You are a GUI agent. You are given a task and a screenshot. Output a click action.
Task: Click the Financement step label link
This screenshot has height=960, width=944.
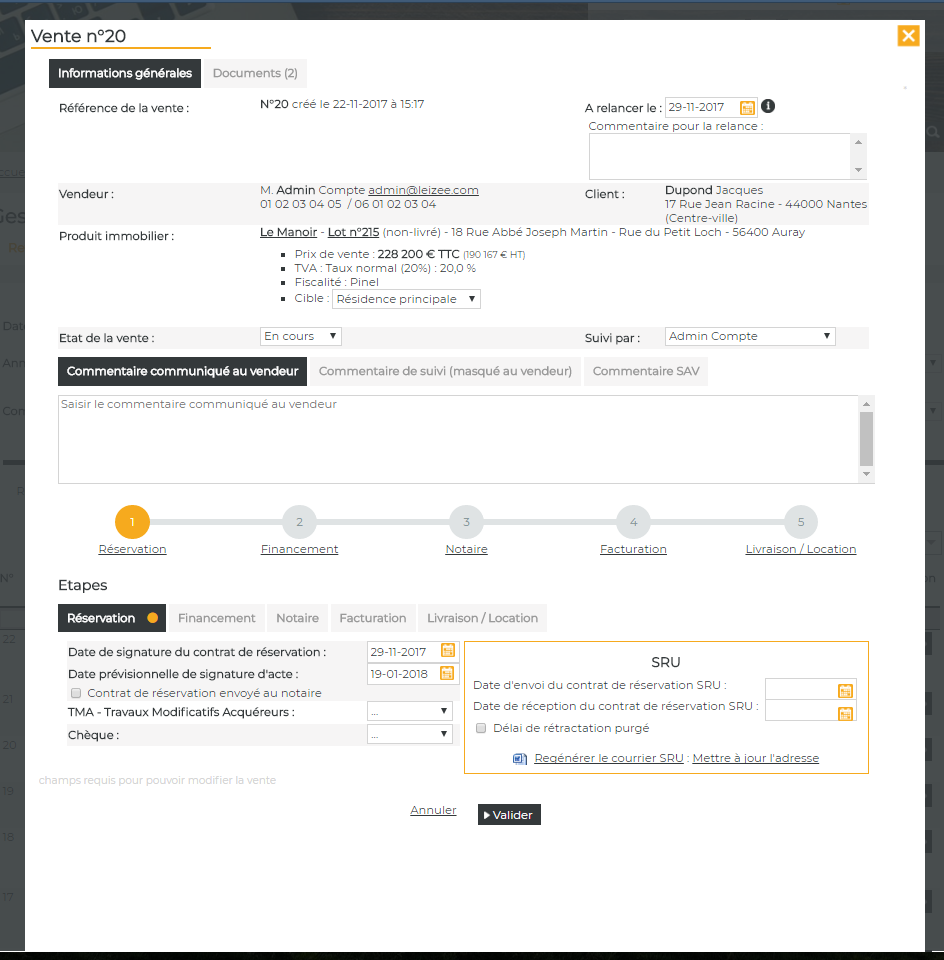pyautogui.click(x=299, y=549)
